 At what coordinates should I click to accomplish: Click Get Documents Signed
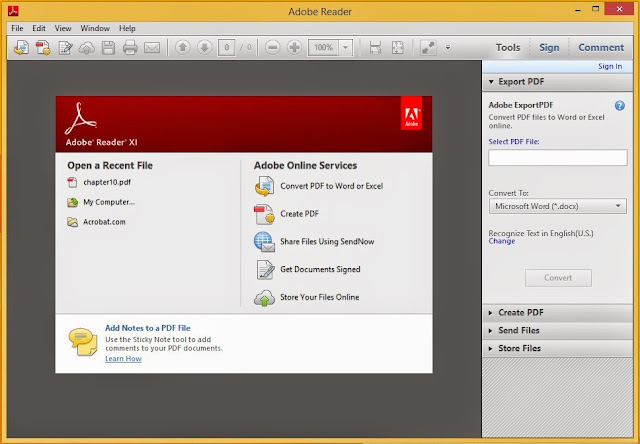[320, 269]
